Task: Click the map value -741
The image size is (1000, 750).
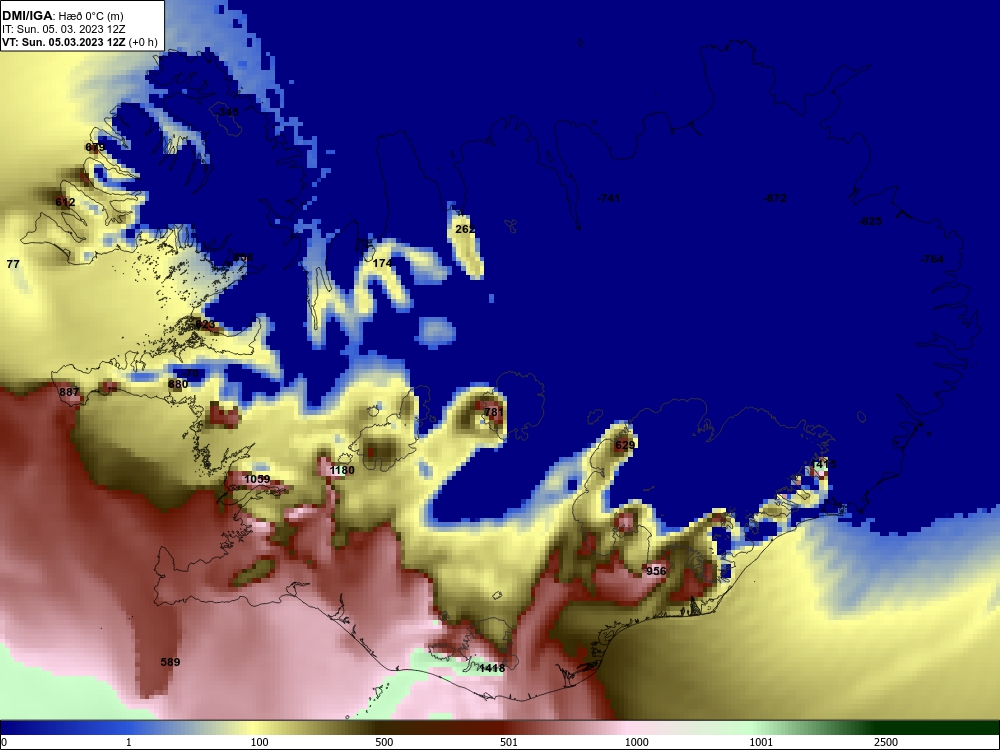Action: 609,198
